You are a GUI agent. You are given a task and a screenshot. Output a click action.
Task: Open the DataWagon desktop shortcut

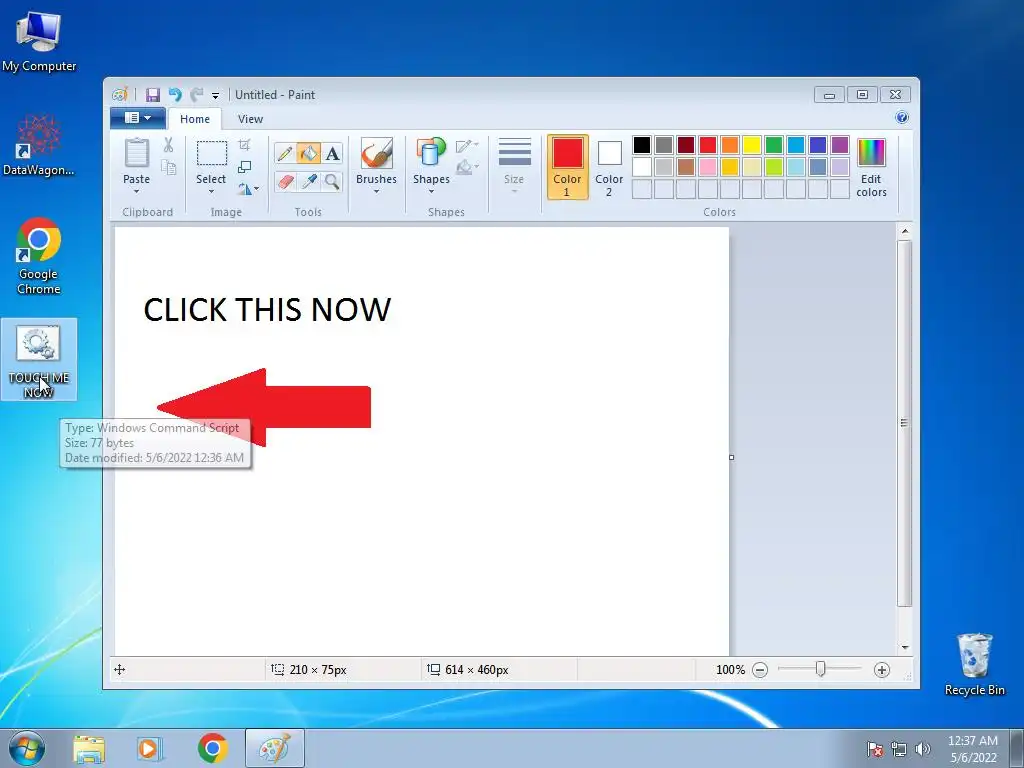point(39,145)
